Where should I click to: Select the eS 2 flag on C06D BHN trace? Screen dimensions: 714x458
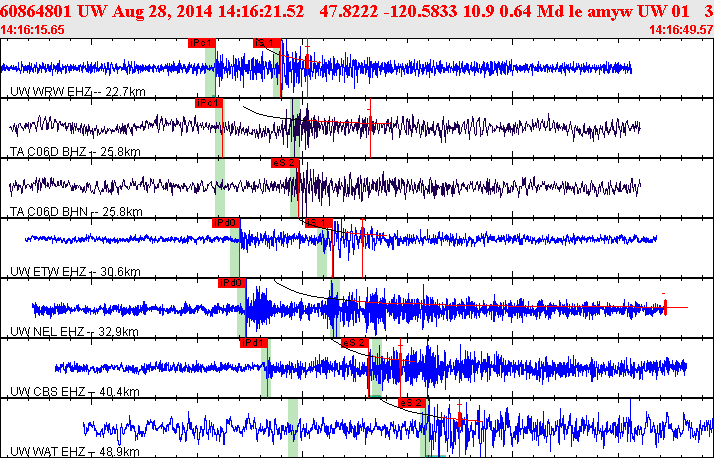tap(286, 163)
